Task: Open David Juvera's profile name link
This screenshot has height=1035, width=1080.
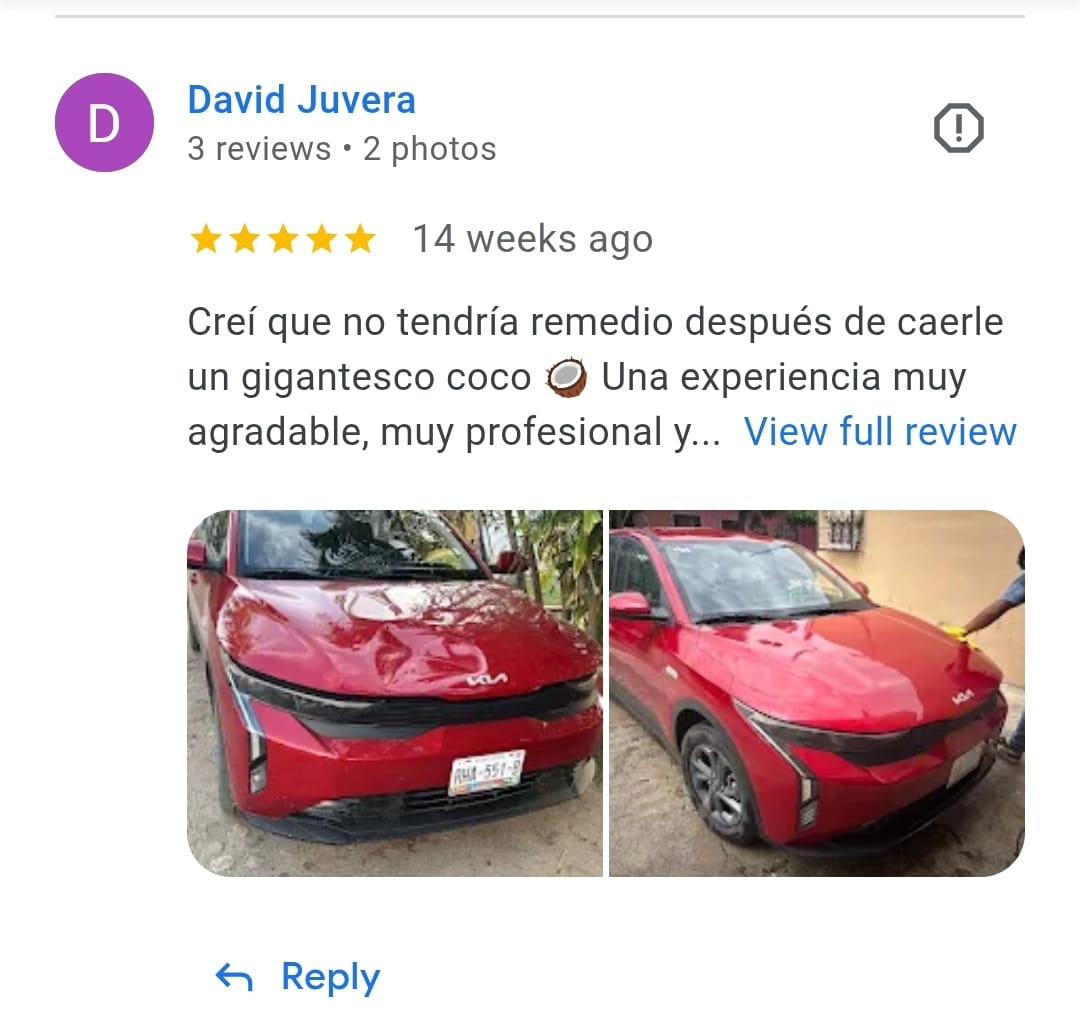Action: pyautogui.click(x=302, y=100)
